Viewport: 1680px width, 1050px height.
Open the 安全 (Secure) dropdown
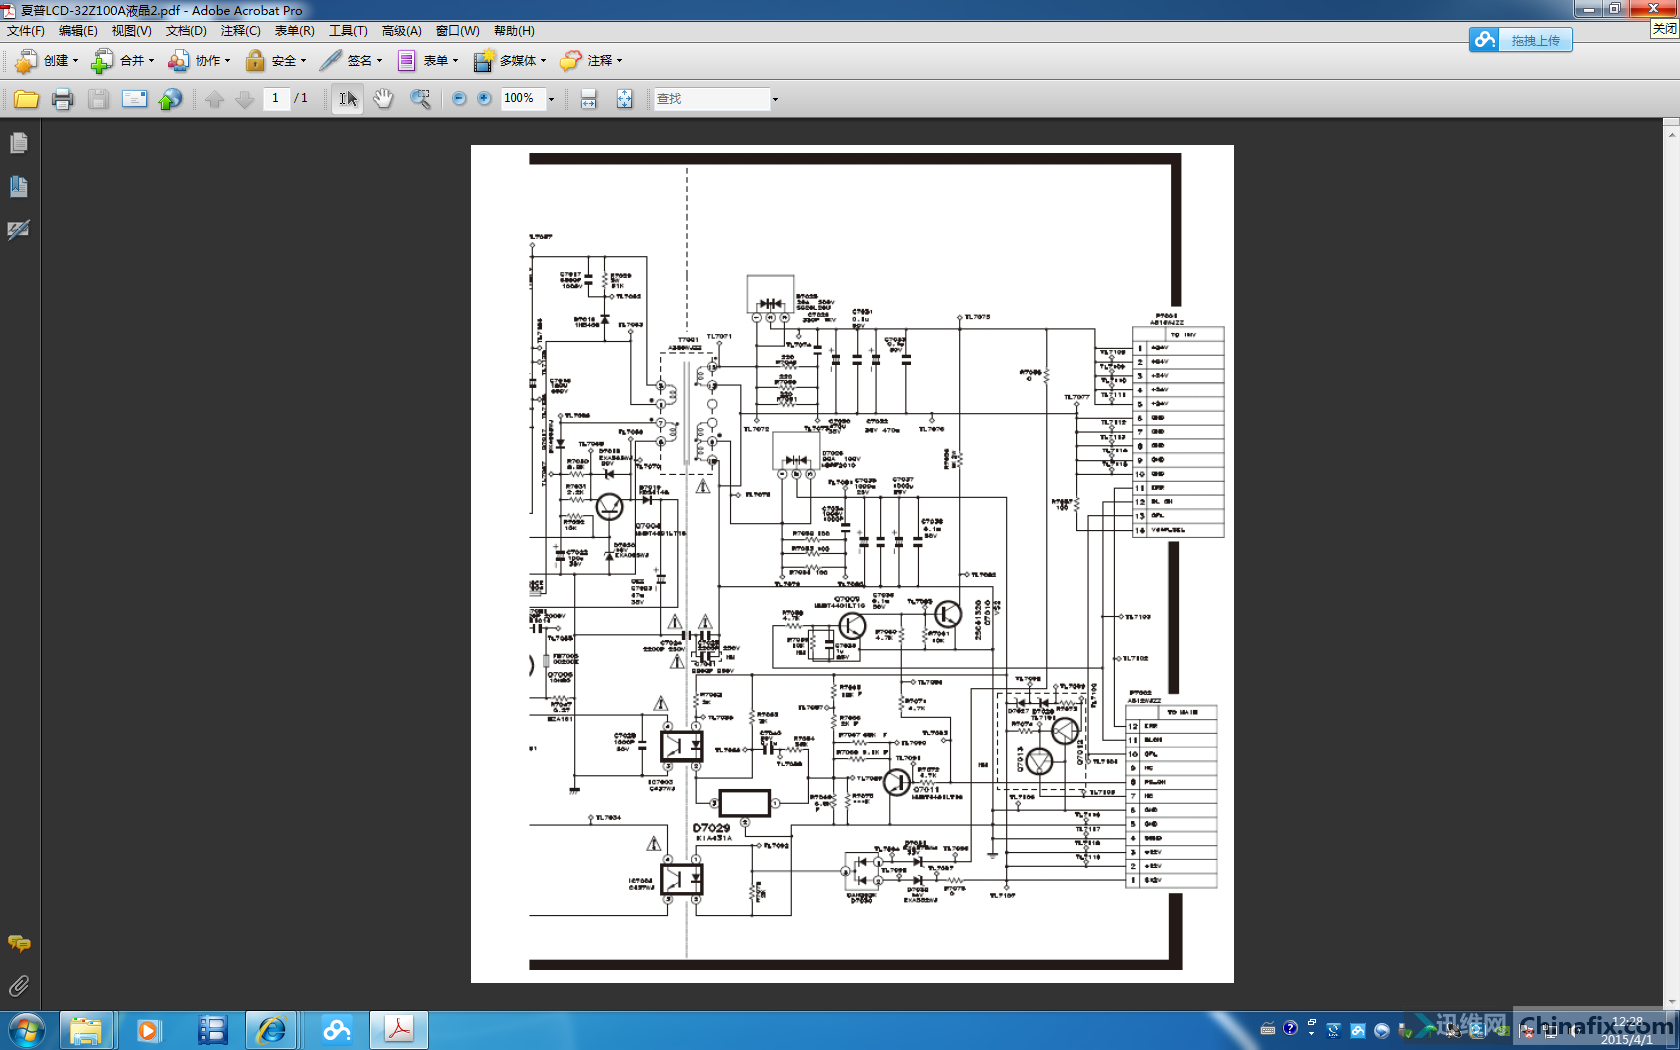275,61
